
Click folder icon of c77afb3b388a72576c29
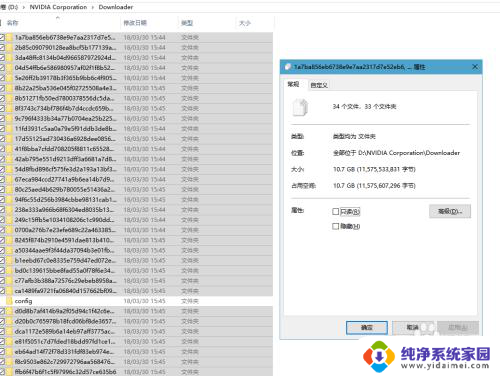pyautogui.click(x=9, y=281)
